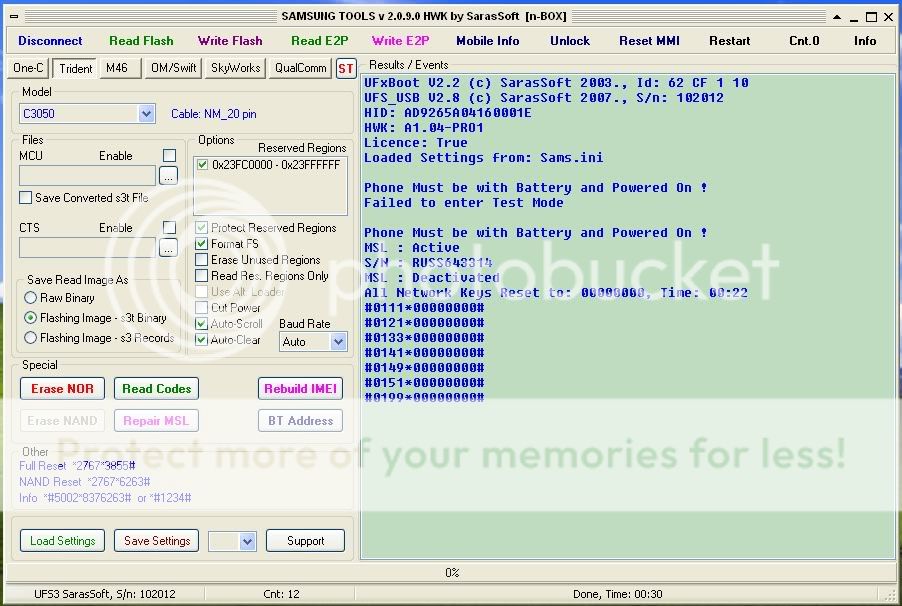Click the roll-up arrow in title bar

tap(837, 17)
